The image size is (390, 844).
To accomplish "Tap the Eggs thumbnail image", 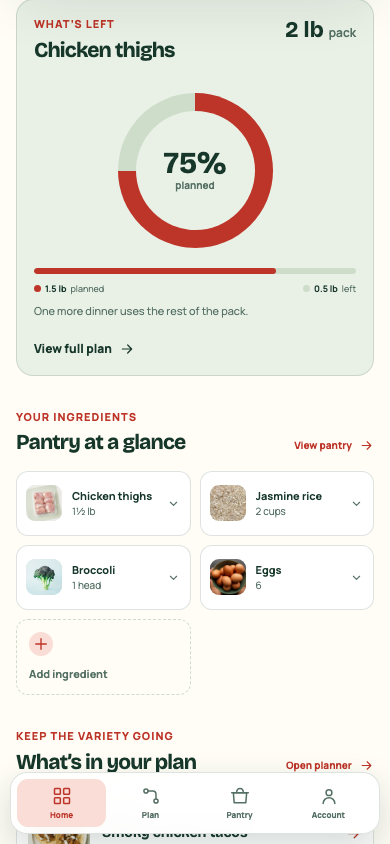I will pos(228,577).
